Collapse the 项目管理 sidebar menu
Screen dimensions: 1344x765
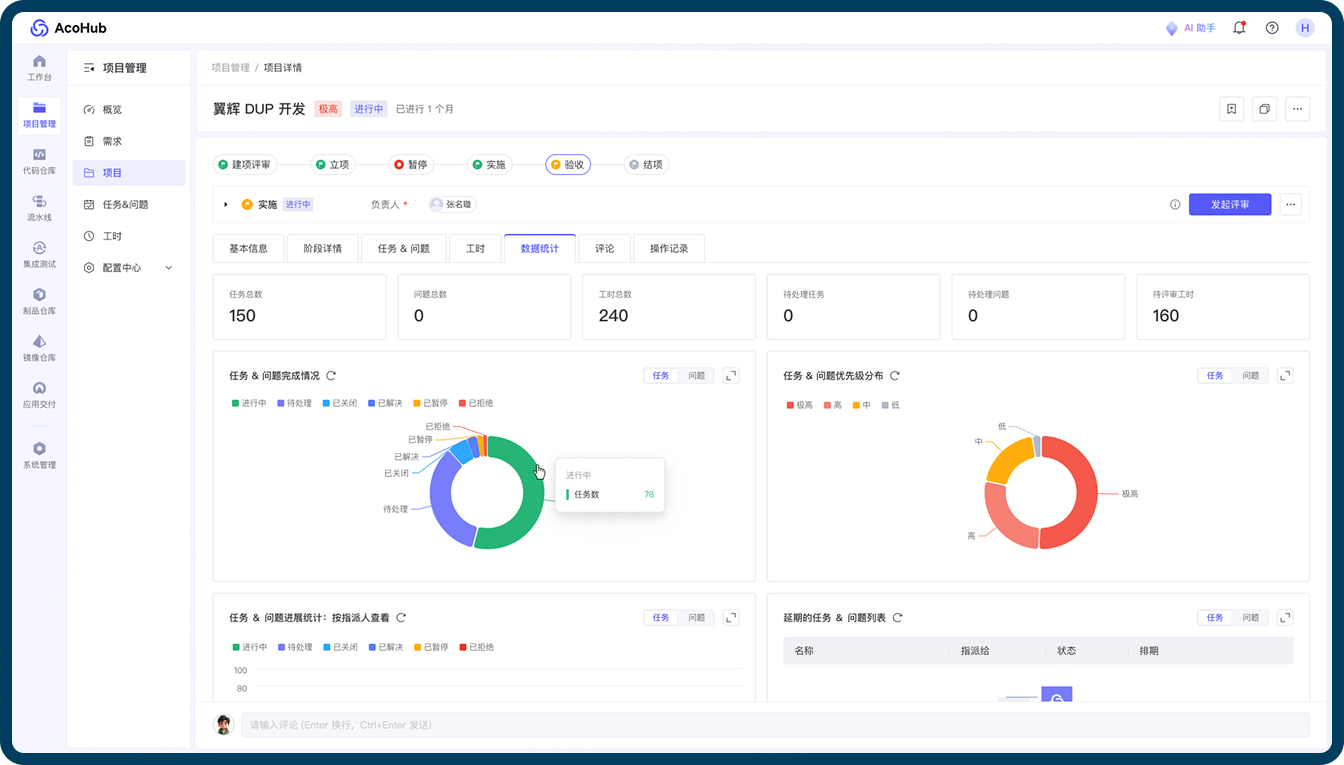[89, 68]
